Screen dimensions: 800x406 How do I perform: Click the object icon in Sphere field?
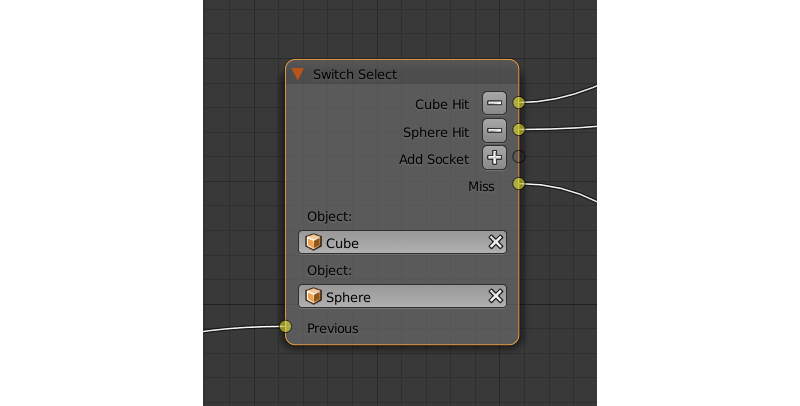click(314, 296)
